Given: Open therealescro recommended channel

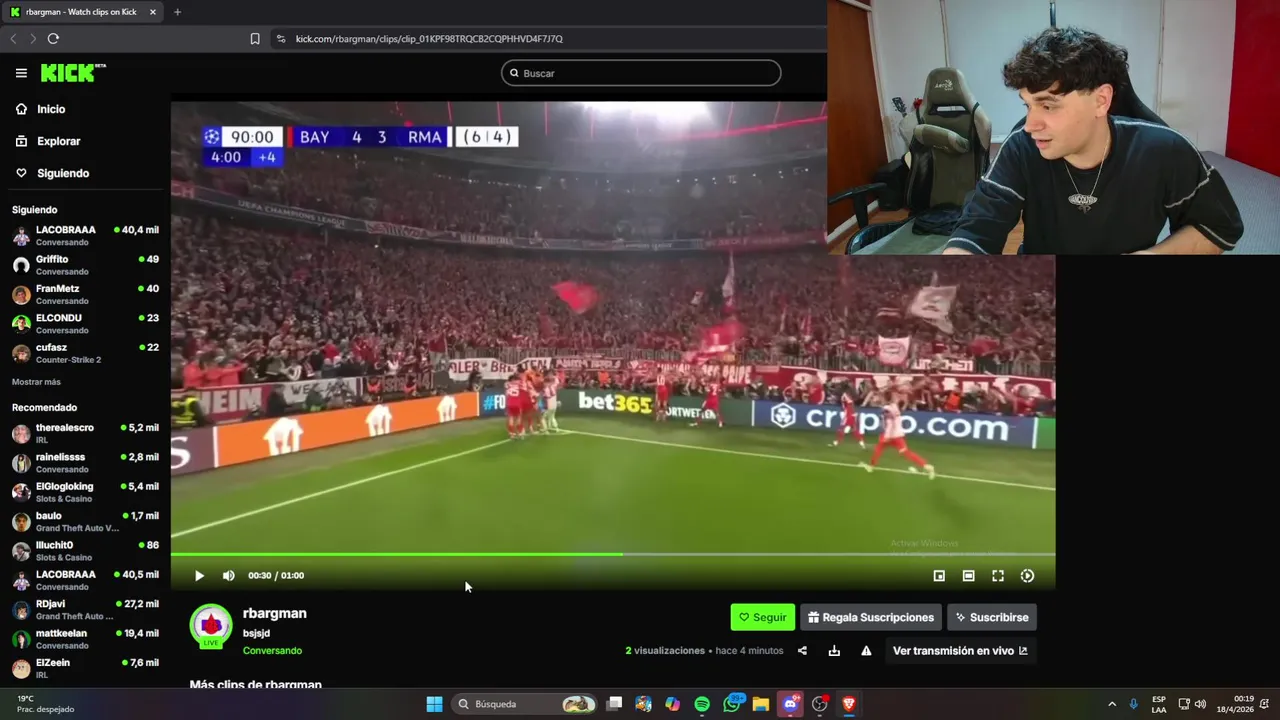Looking at the screenshot, I should coord(85,433).
